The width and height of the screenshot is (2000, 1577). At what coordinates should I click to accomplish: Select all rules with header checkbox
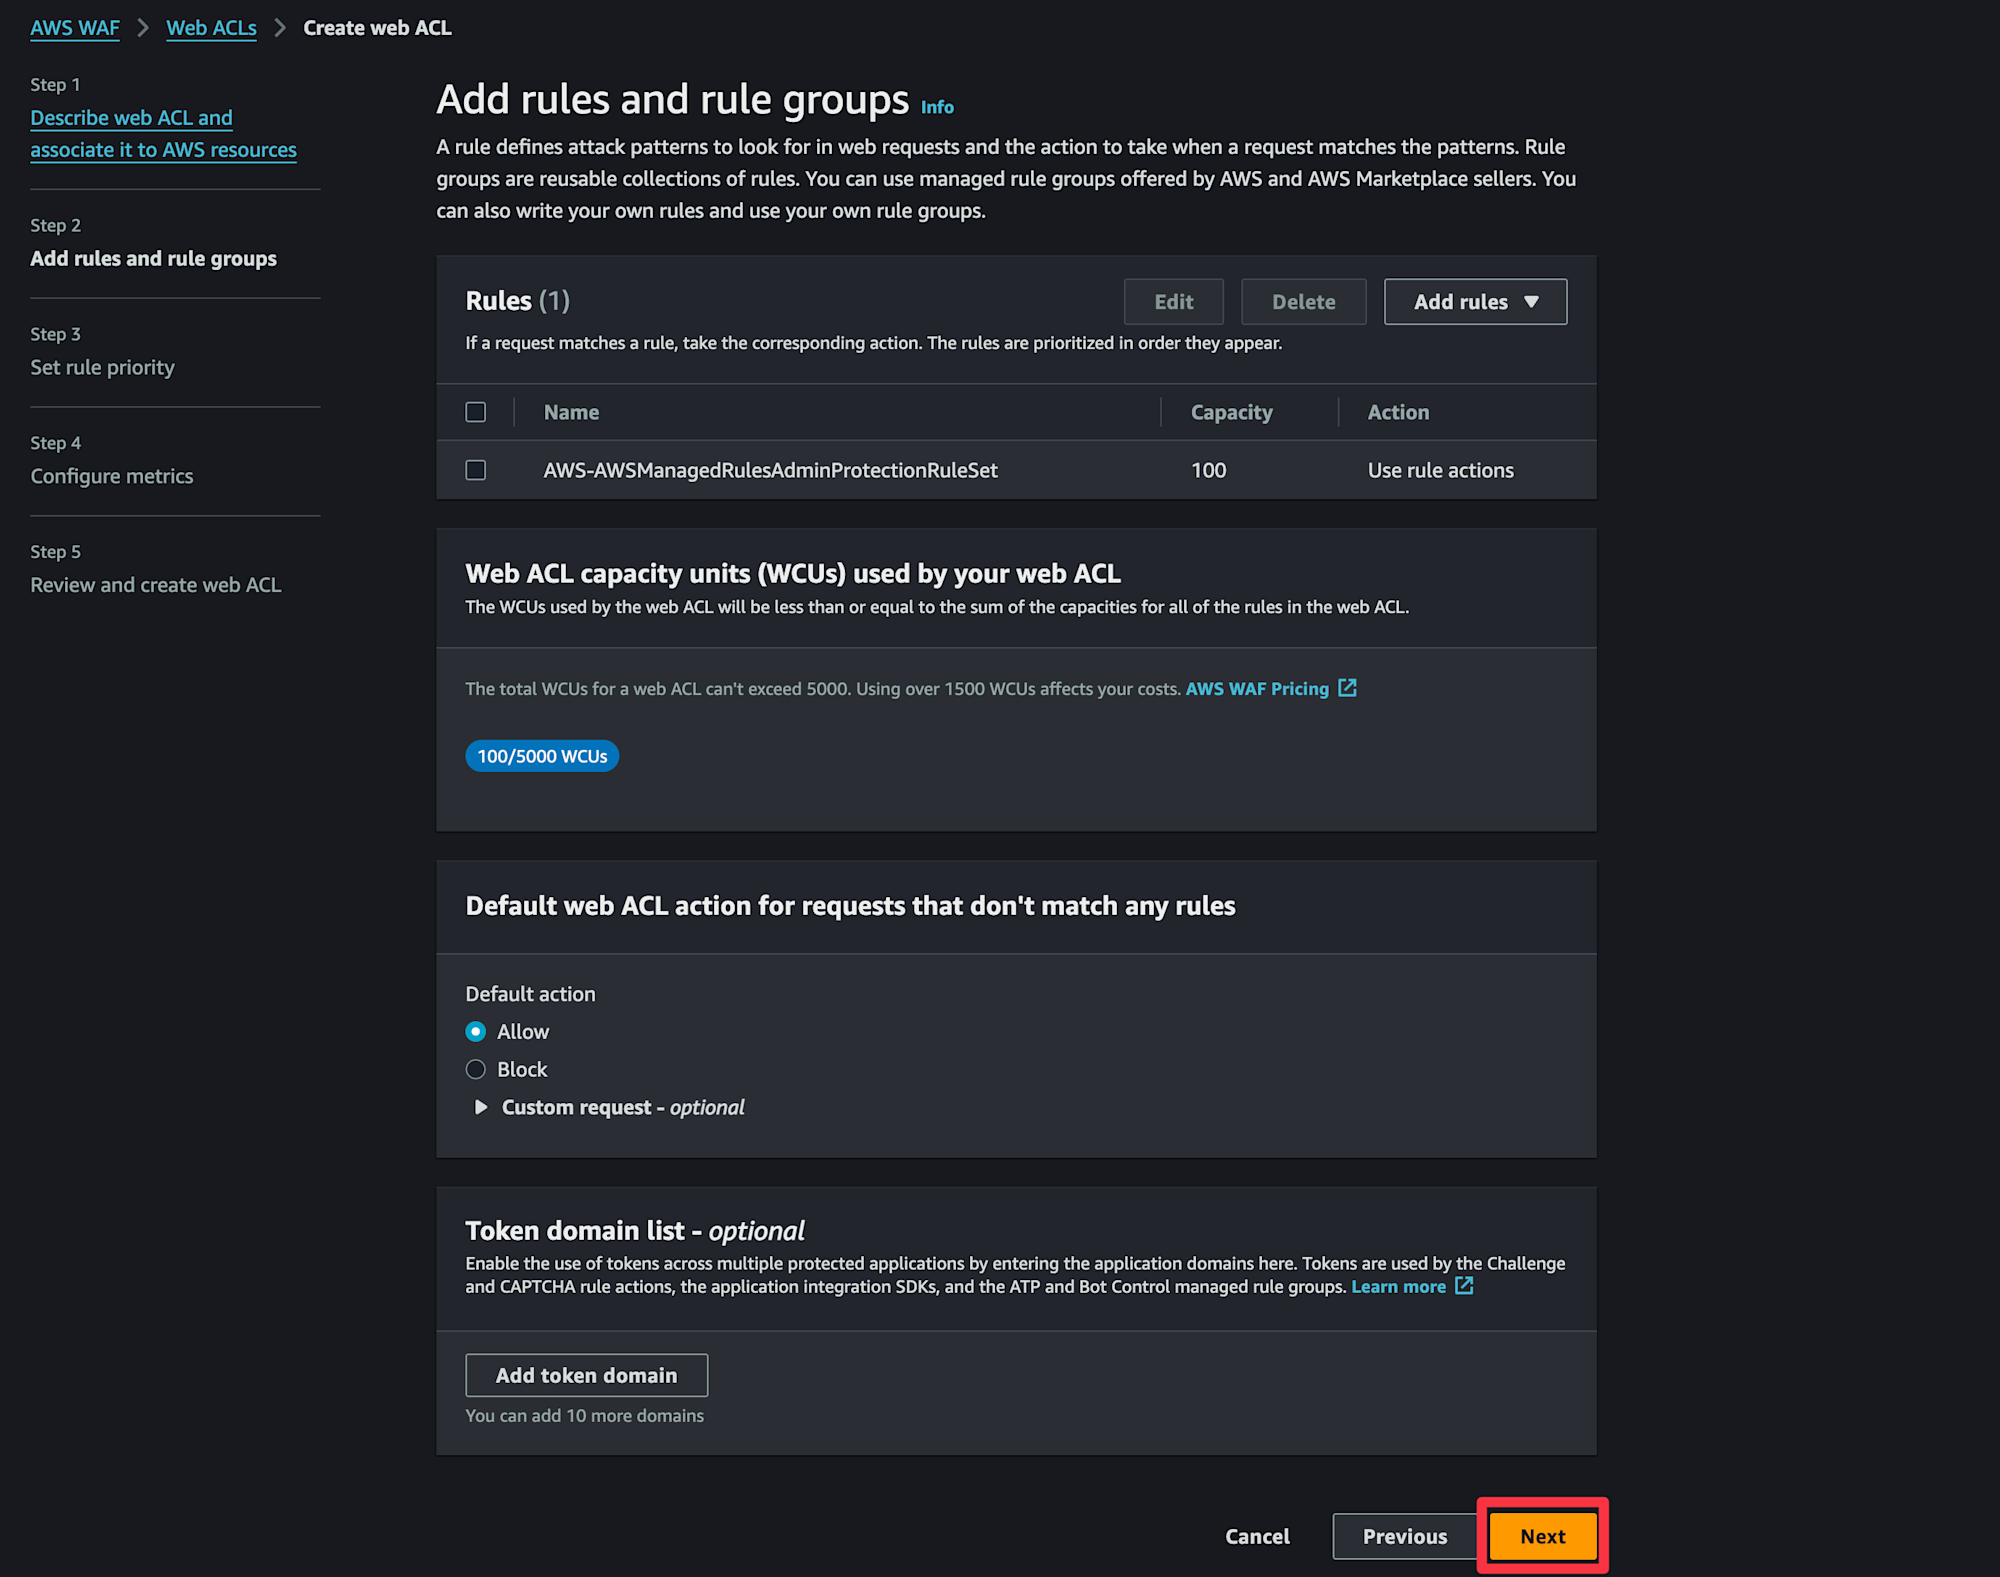(x=476, y=412)
